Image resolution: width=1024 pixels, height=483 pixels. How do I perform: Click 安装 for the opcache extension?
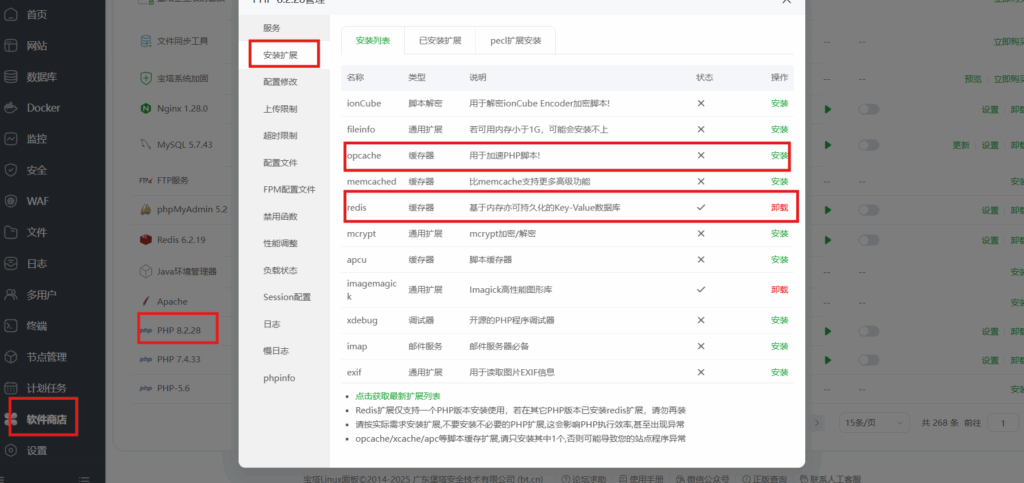coord(779,155)
